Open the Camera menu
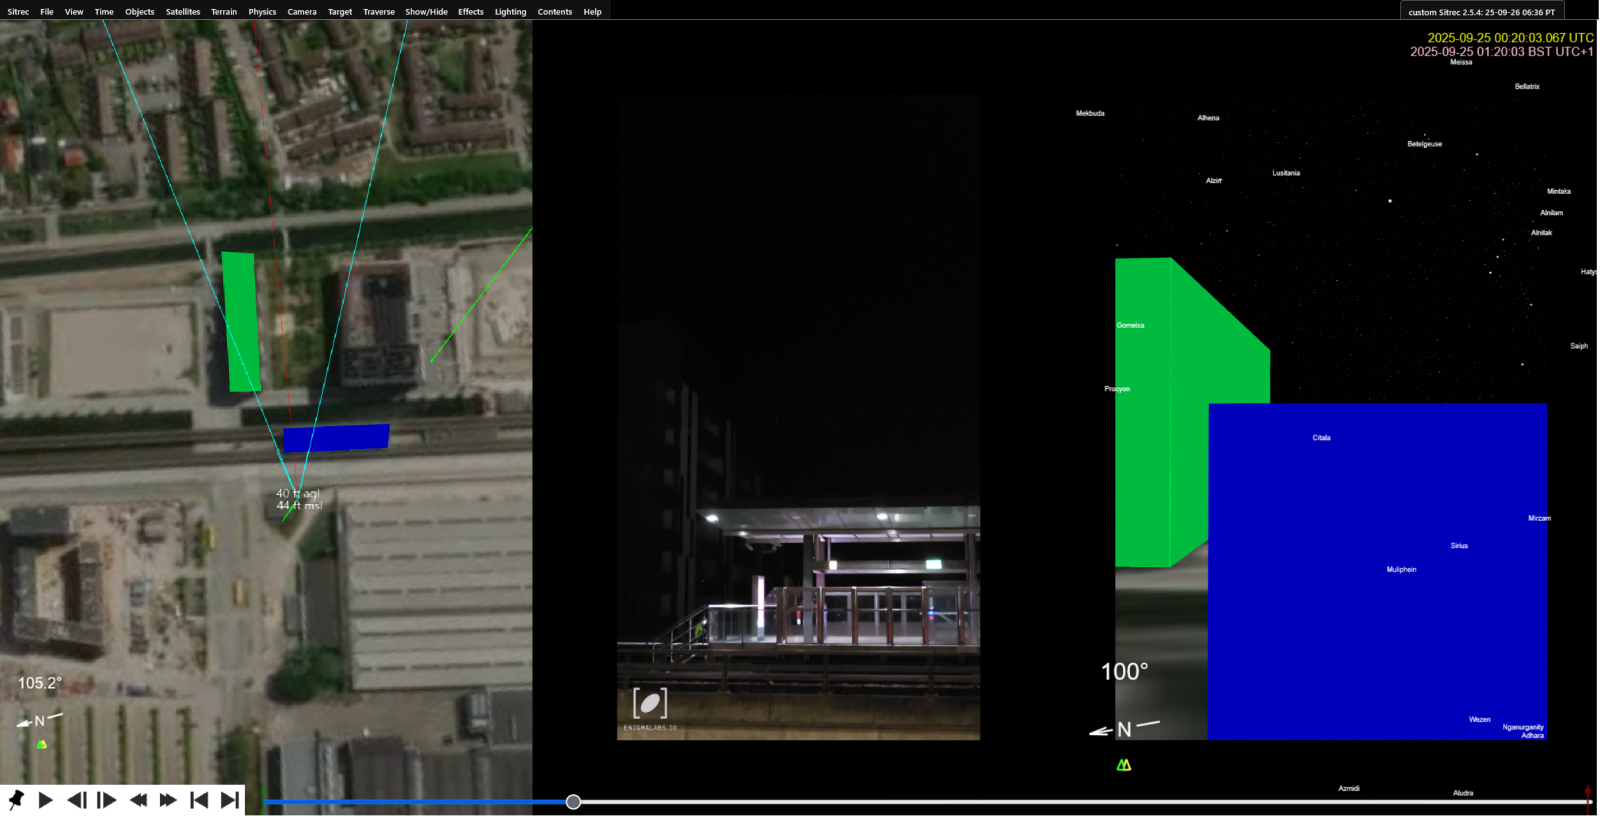 tap(302, 12)
